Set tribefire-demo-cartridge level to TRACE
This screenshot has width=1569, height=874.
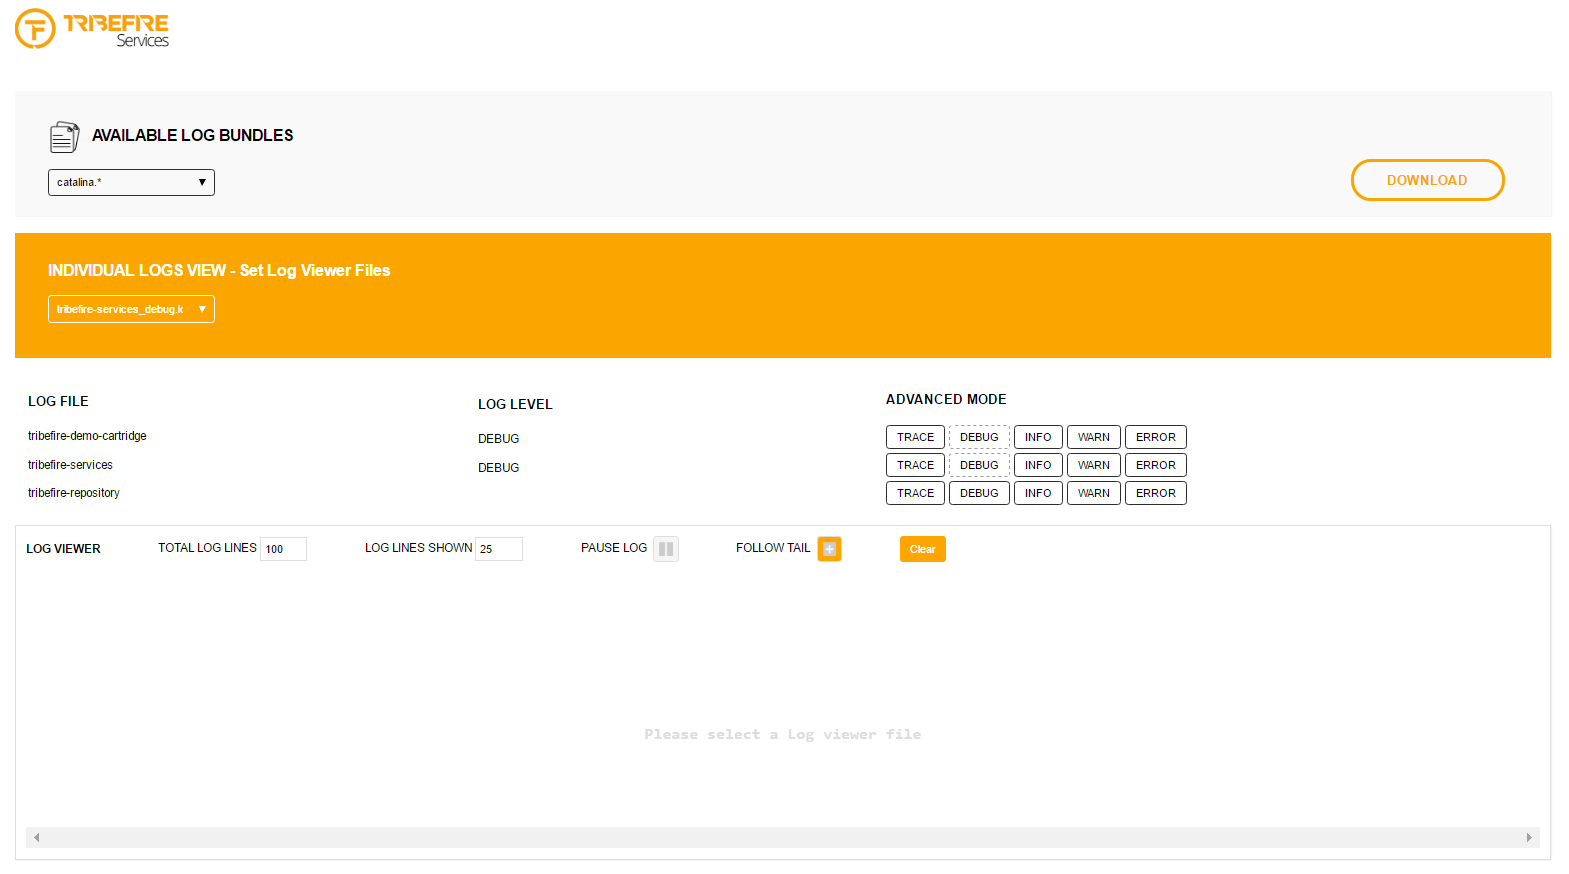914,437
